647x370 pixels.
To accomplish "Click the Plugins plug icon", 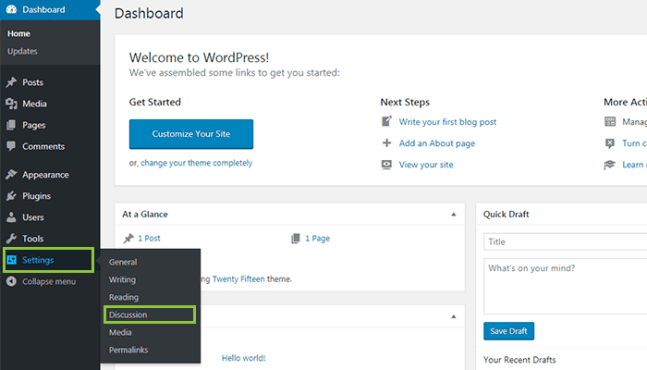I will pos(11,196).
